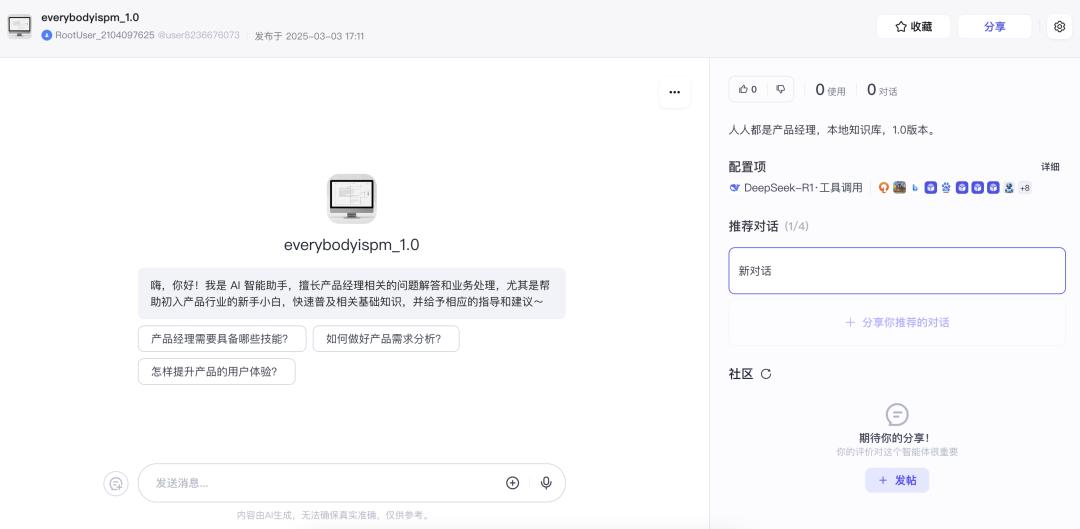This screenshot has height=529, width=1080.
Task: Click the speech bubble community placeholder icon
Action: [897, 415]
